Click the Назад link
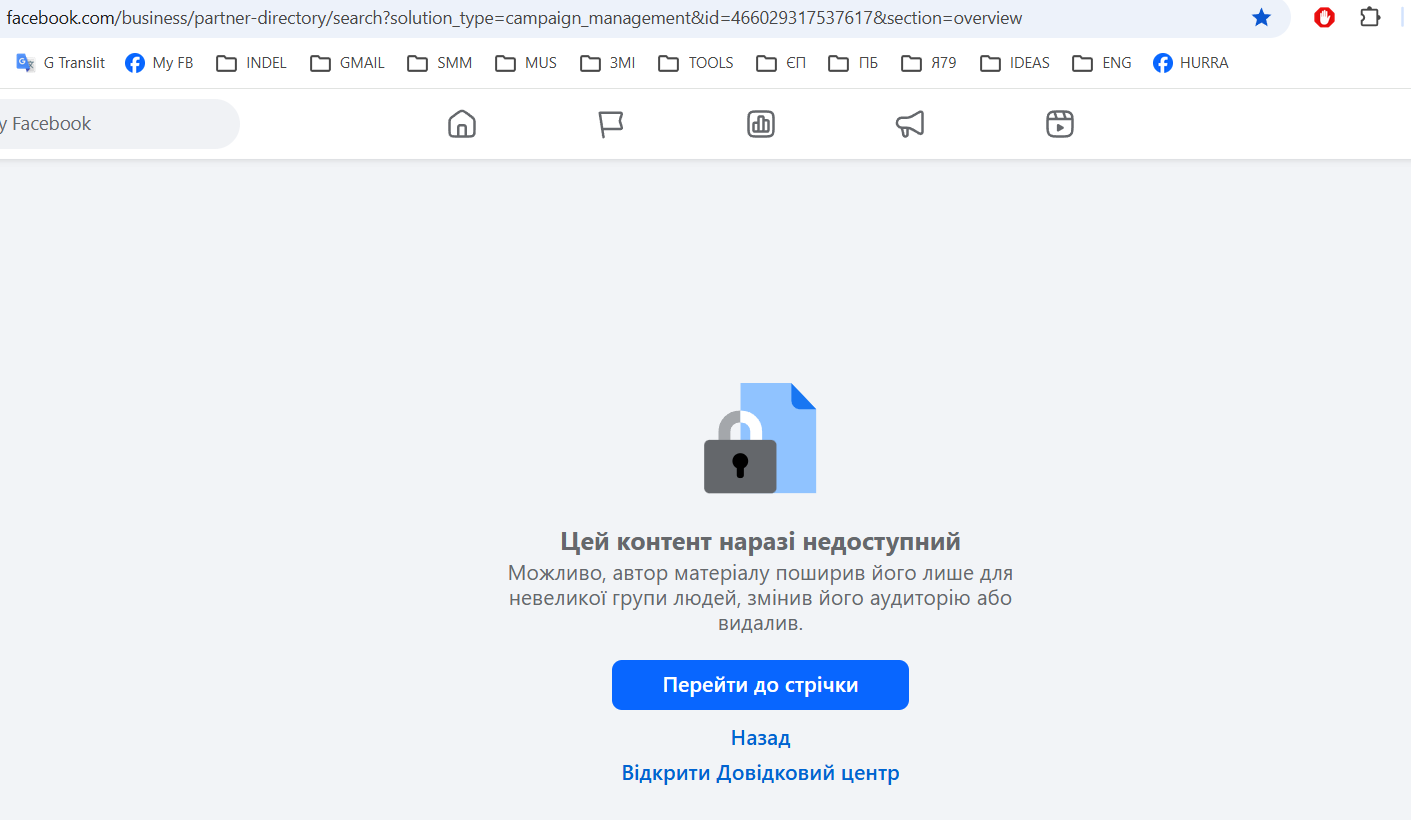Image resolution: width=1411 pixels, height=820 pixels. click(x=760, y=738)
